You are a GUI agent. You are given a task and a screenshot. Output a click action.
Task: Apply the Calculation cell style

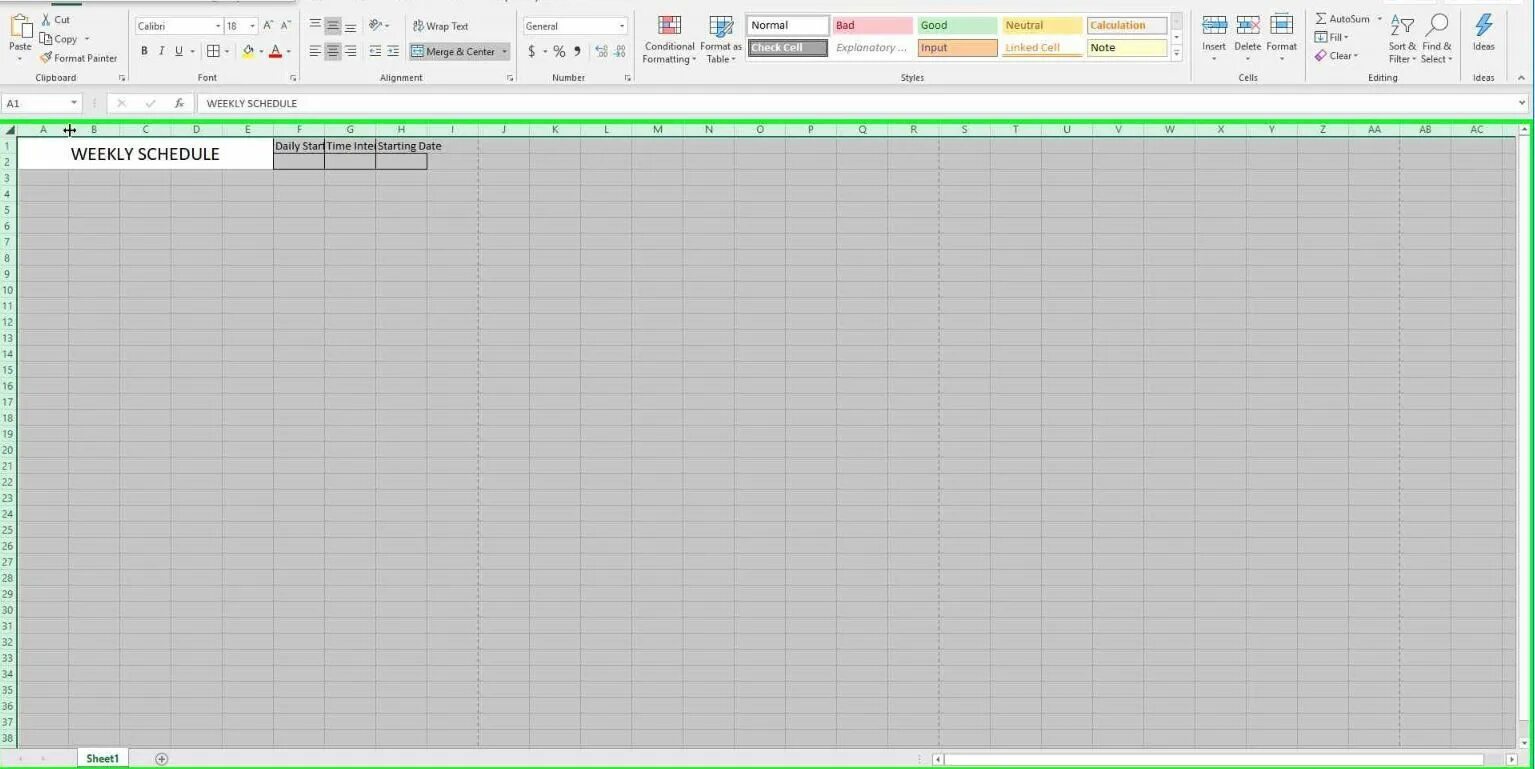[x=1127, y=26]
